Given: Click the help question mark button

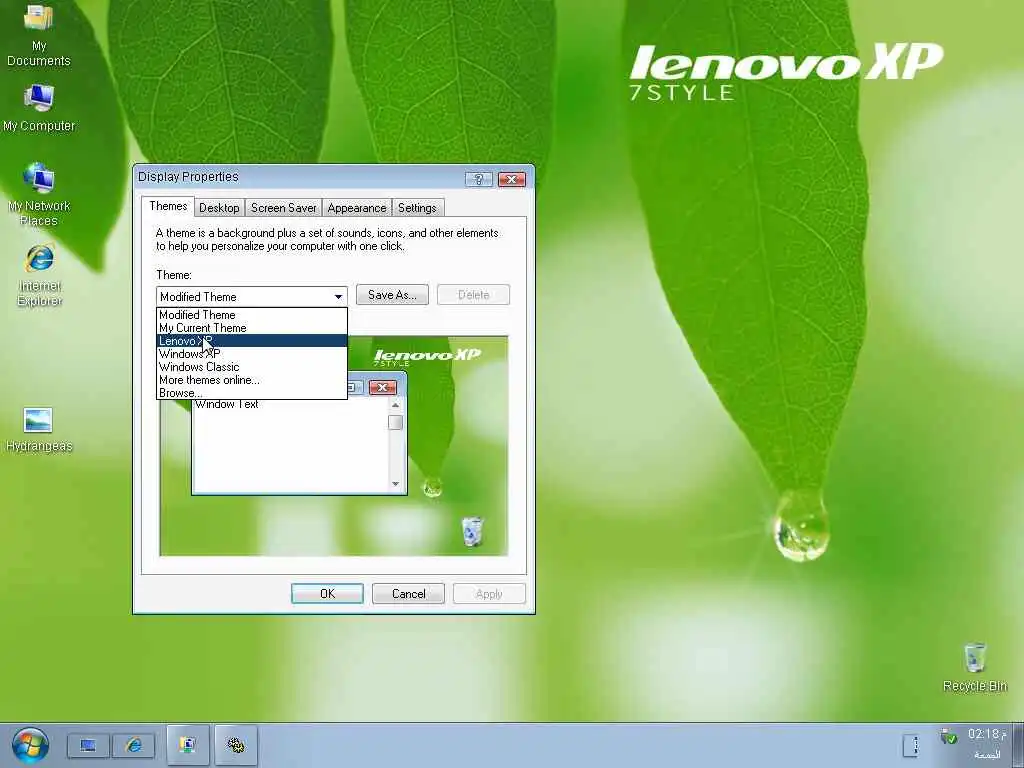Looking at the screenshot, I should (x=479, y=179).
